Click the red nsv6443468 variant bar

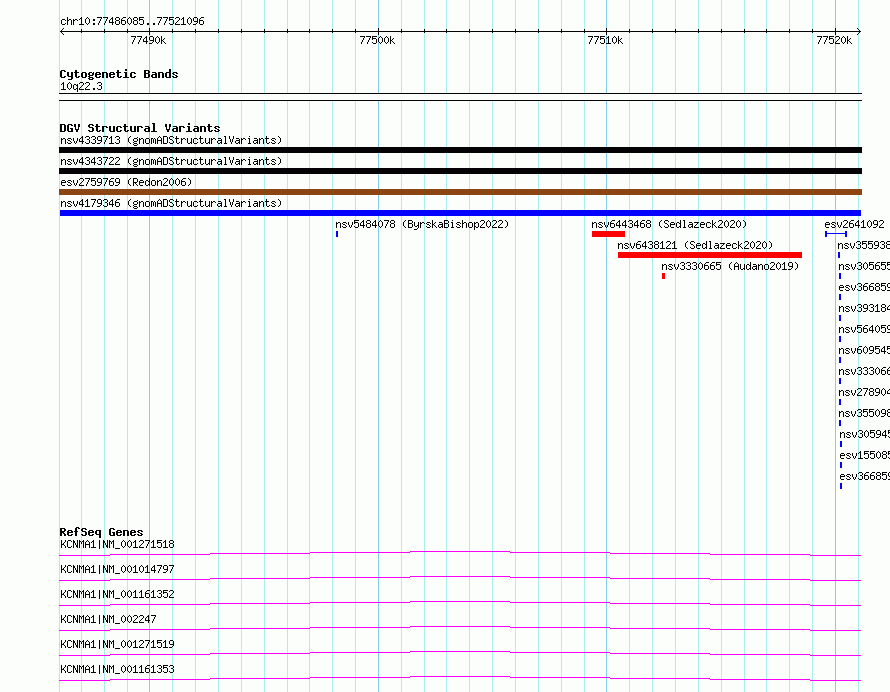608,234
